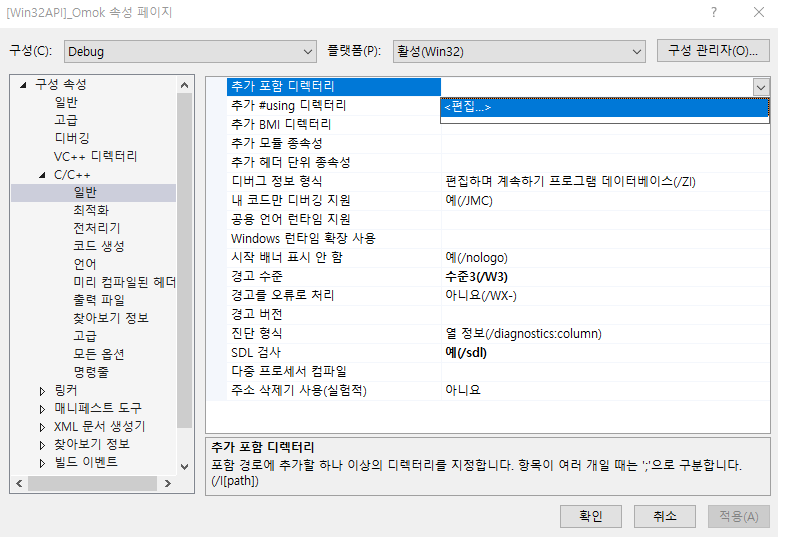The width and height of the screenshot is (786, 543).
Task: Collapse the 구성 속성 tree node
Action: pos(23,85)
